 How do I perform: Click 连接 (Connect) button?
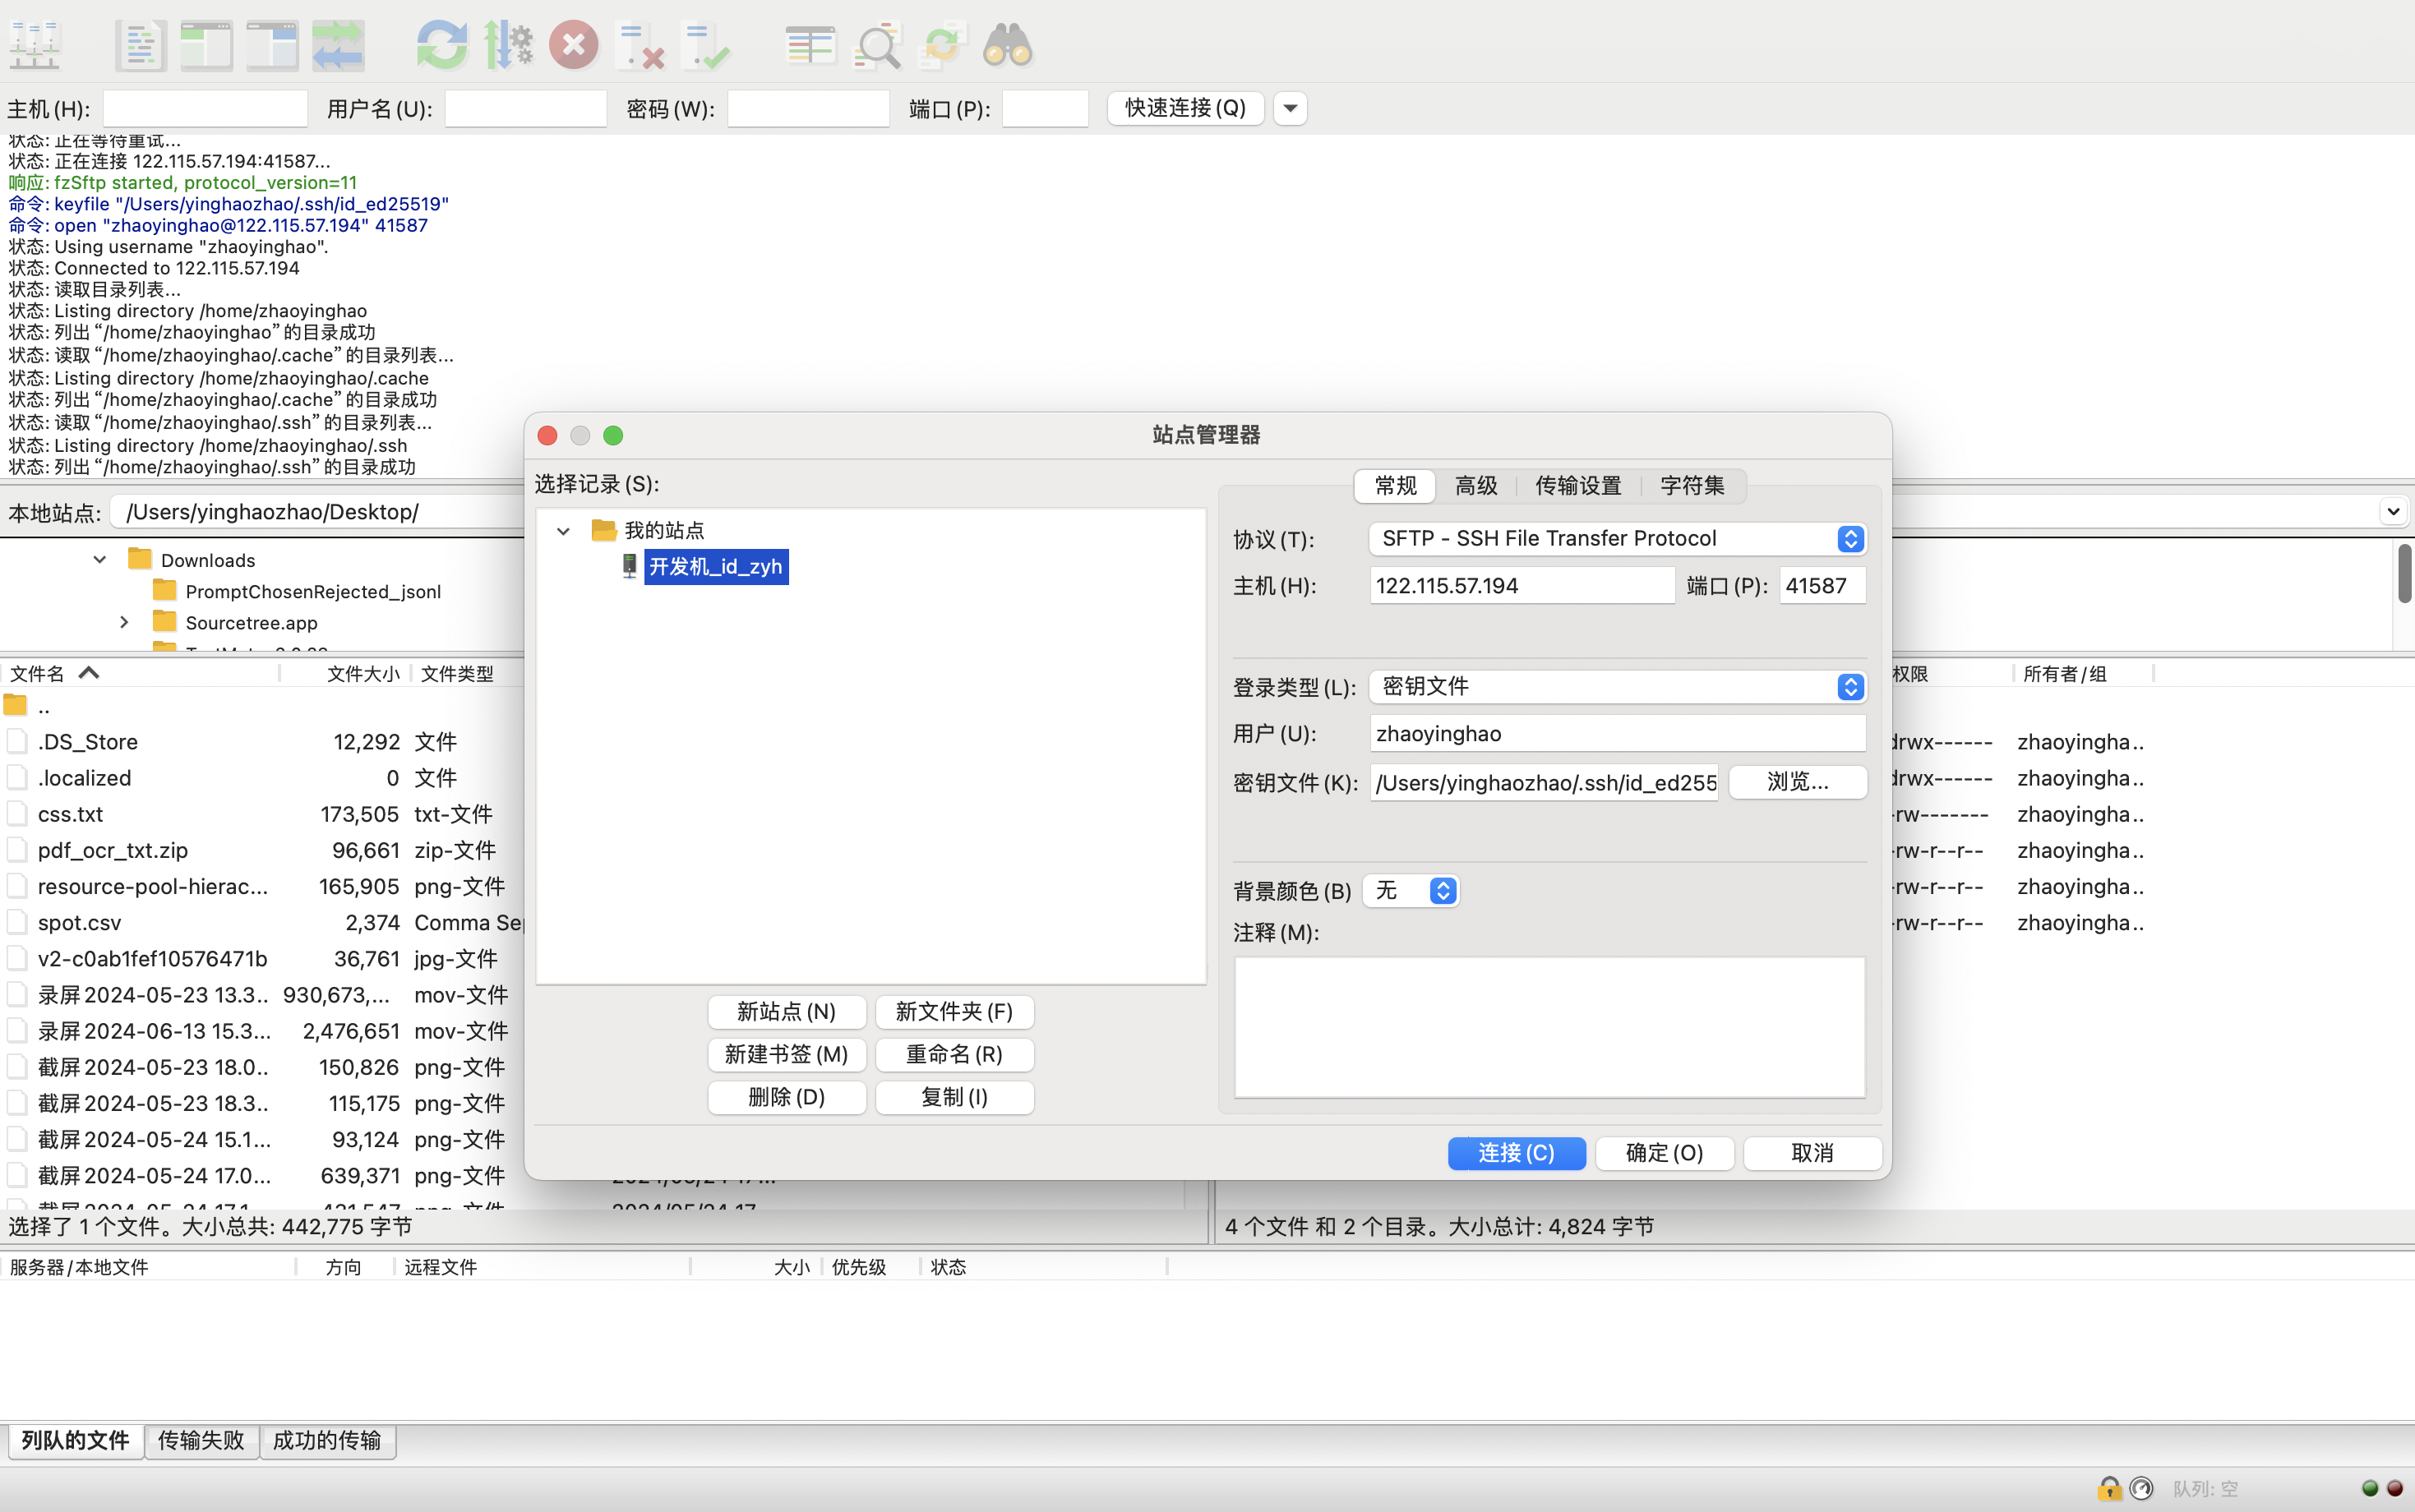click(x=1516, y=1151)
